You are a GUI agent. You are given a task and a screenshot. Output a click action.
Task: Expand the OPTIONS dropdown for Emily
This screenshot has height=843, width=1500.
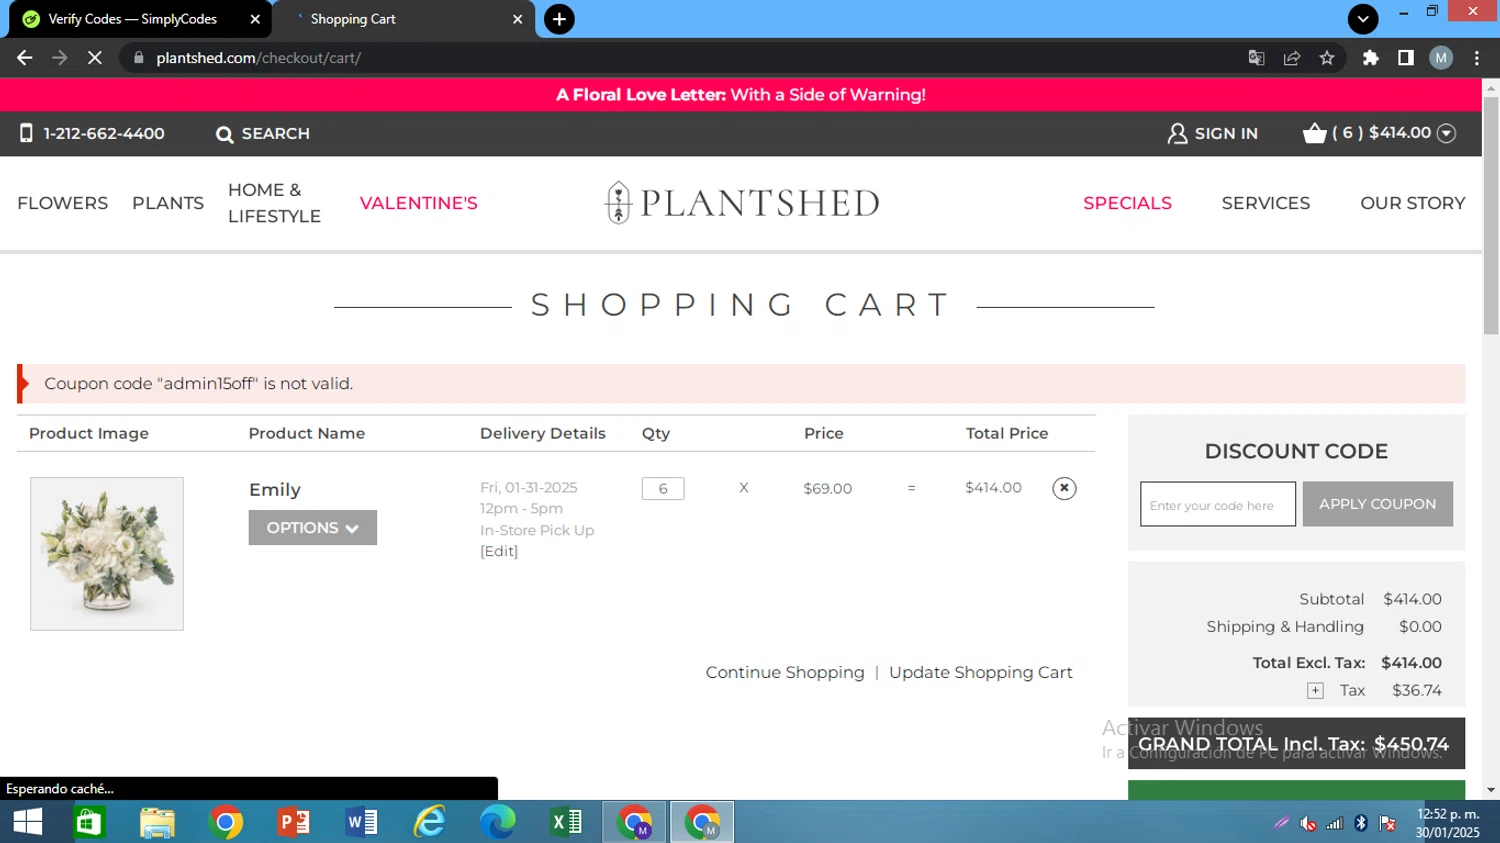313,528
